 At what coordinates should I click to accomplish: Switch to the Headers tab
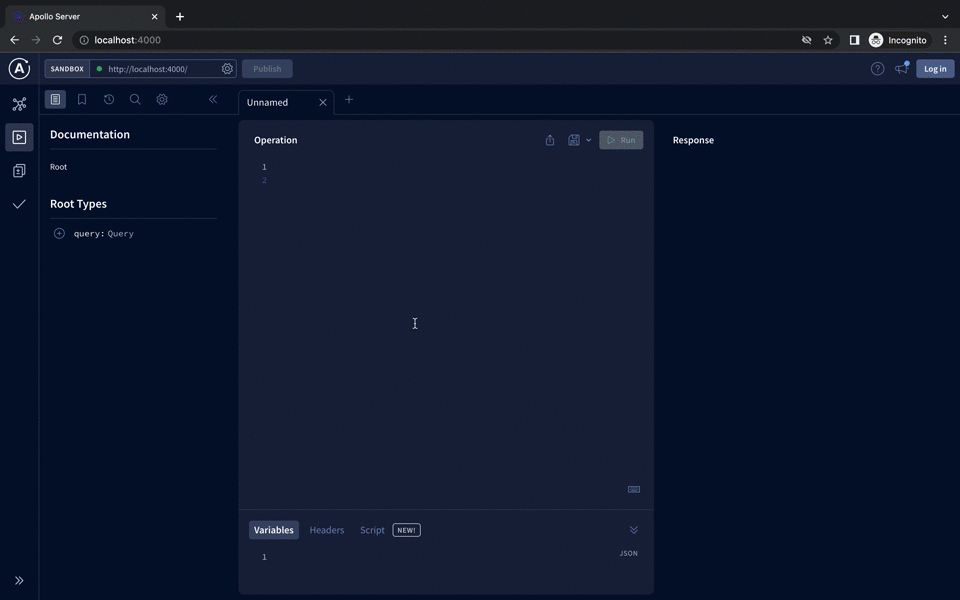tap(326, 530)
